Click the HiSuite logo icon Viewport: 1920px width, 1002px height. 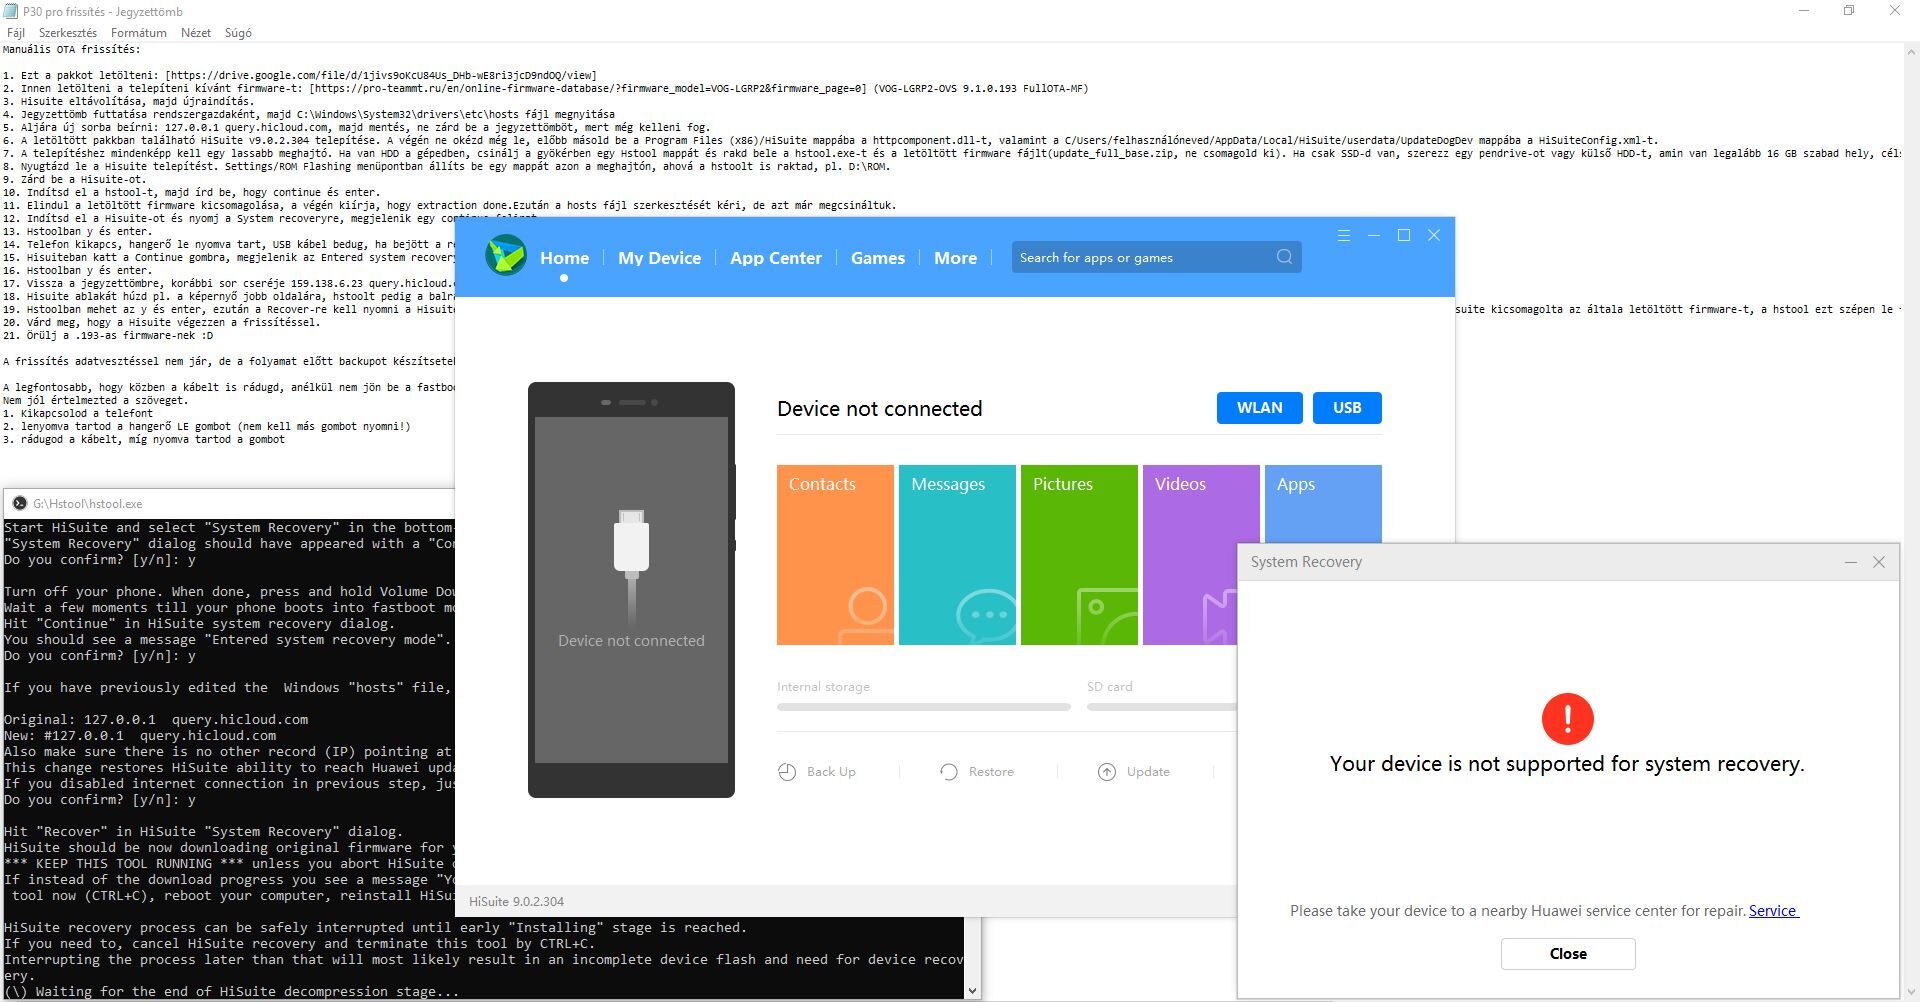click(506, 256)
